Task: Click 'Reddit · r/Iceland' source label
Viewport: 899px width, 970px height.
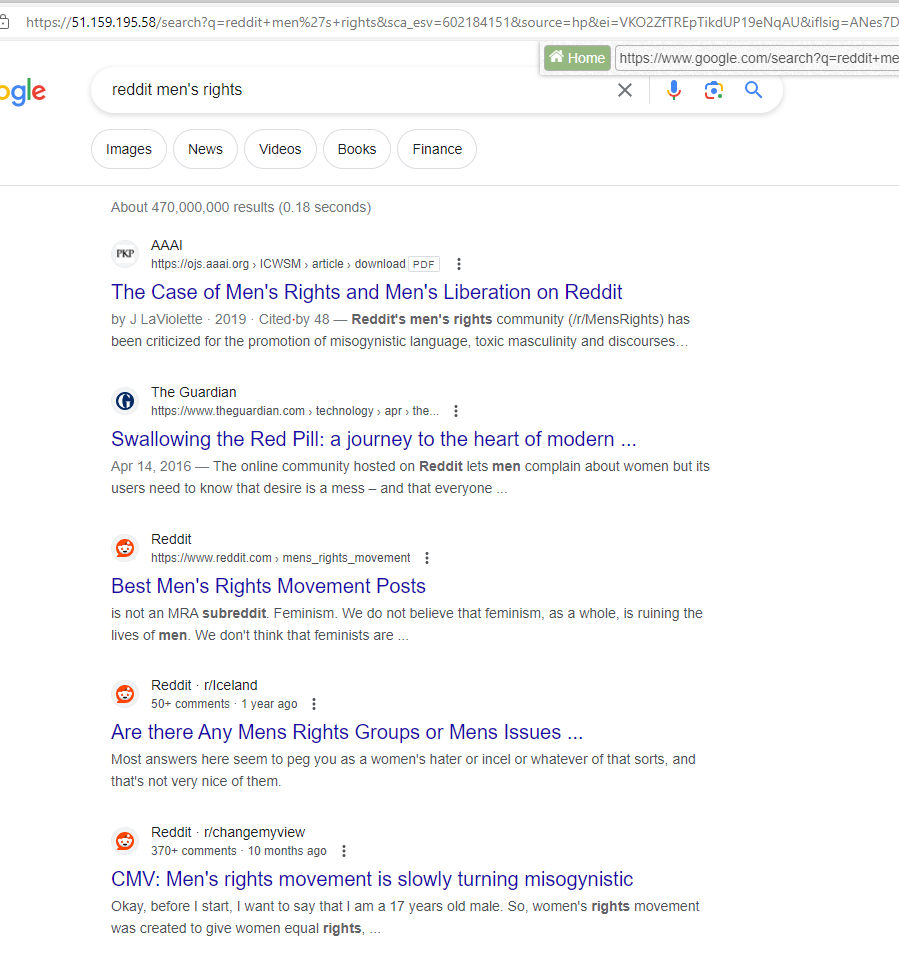Action: click(204, 685)
